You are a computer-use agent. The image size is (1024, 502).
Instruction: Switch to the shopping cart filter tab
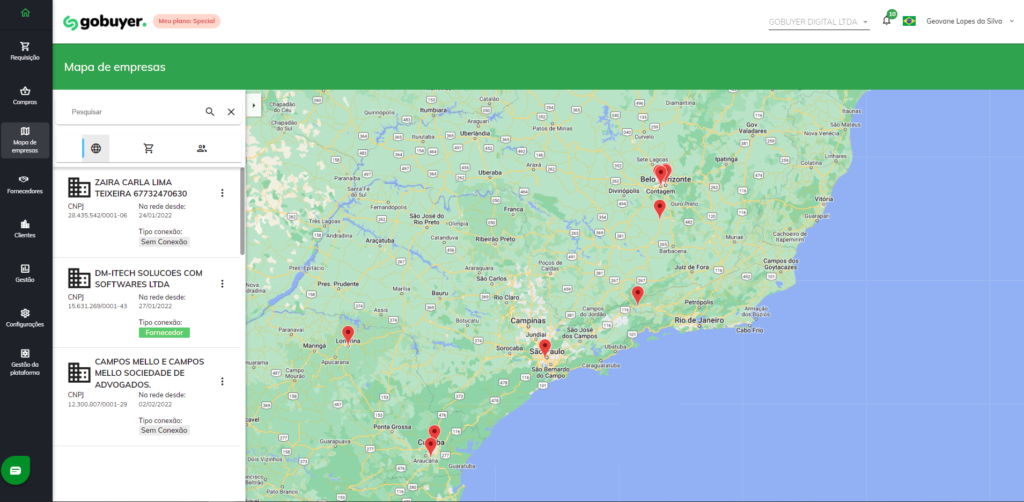click(x=149, y=149)
